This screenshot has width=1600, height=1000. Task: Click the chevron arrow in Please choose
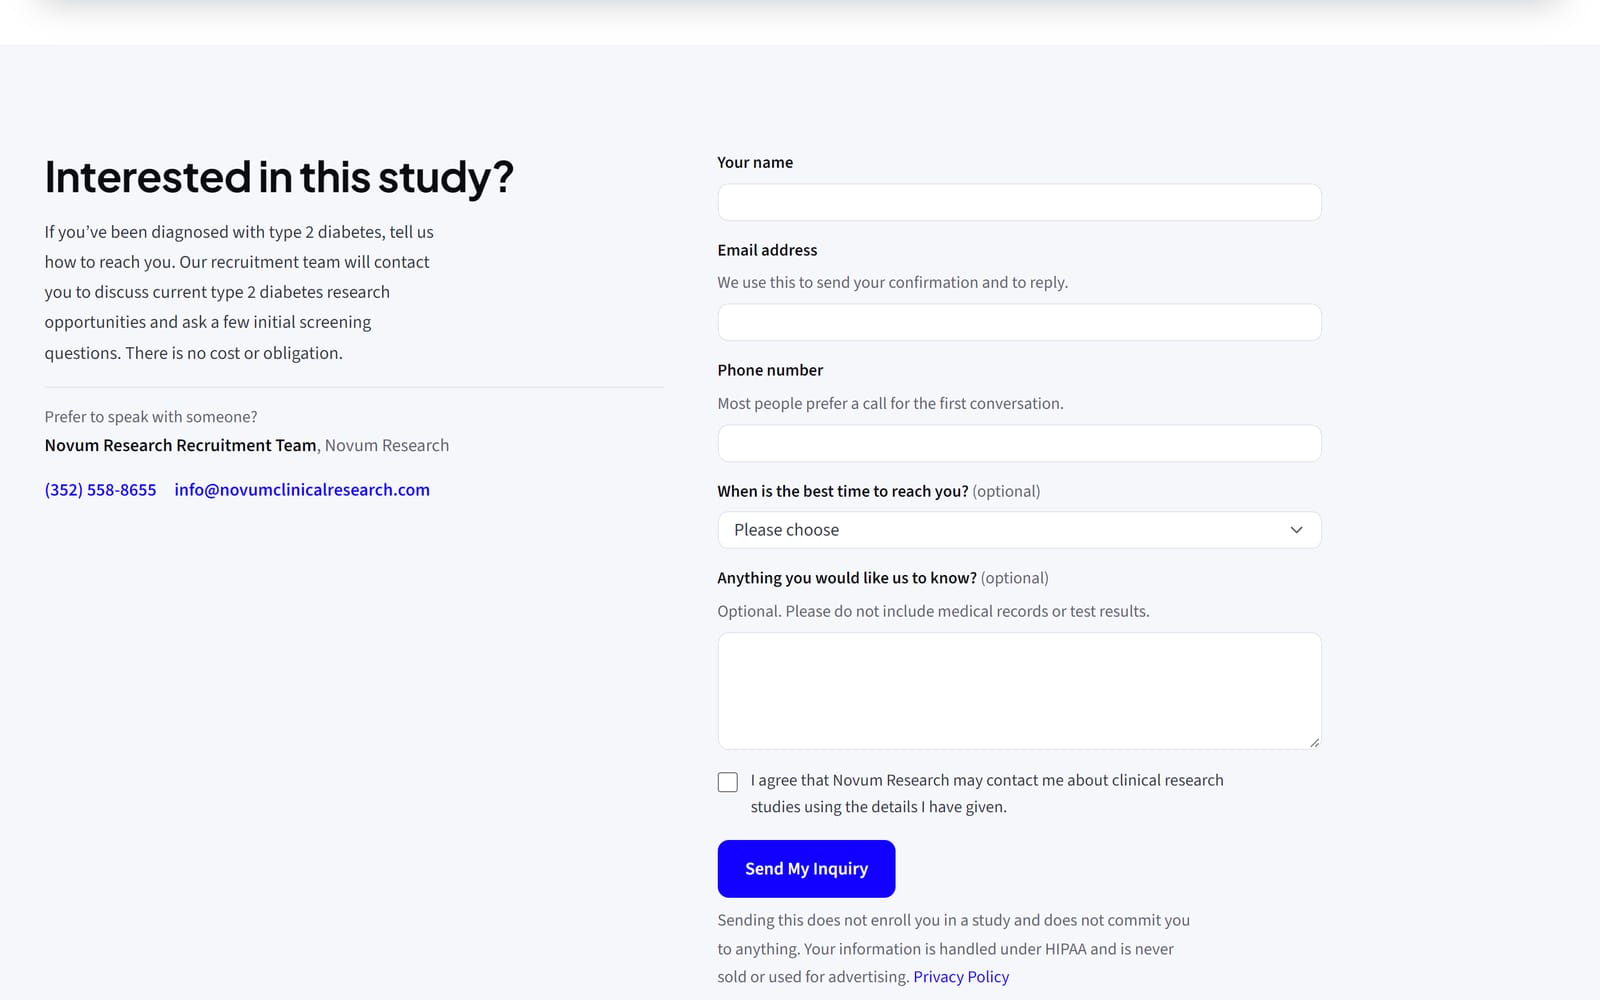coord(1296,530)
